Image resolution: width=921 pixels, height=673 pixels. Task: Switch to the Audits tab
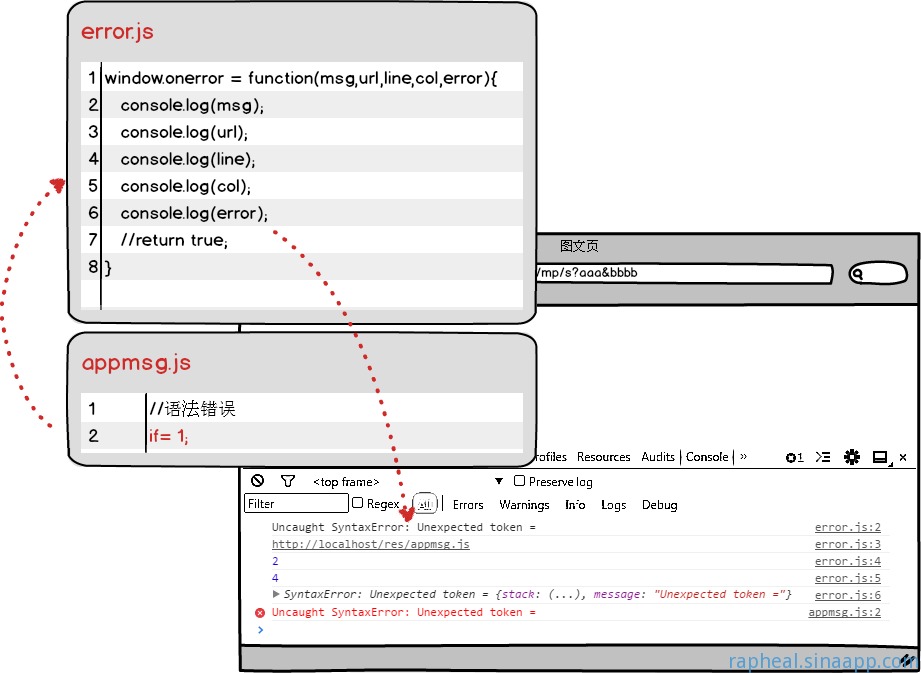[658, 457]
